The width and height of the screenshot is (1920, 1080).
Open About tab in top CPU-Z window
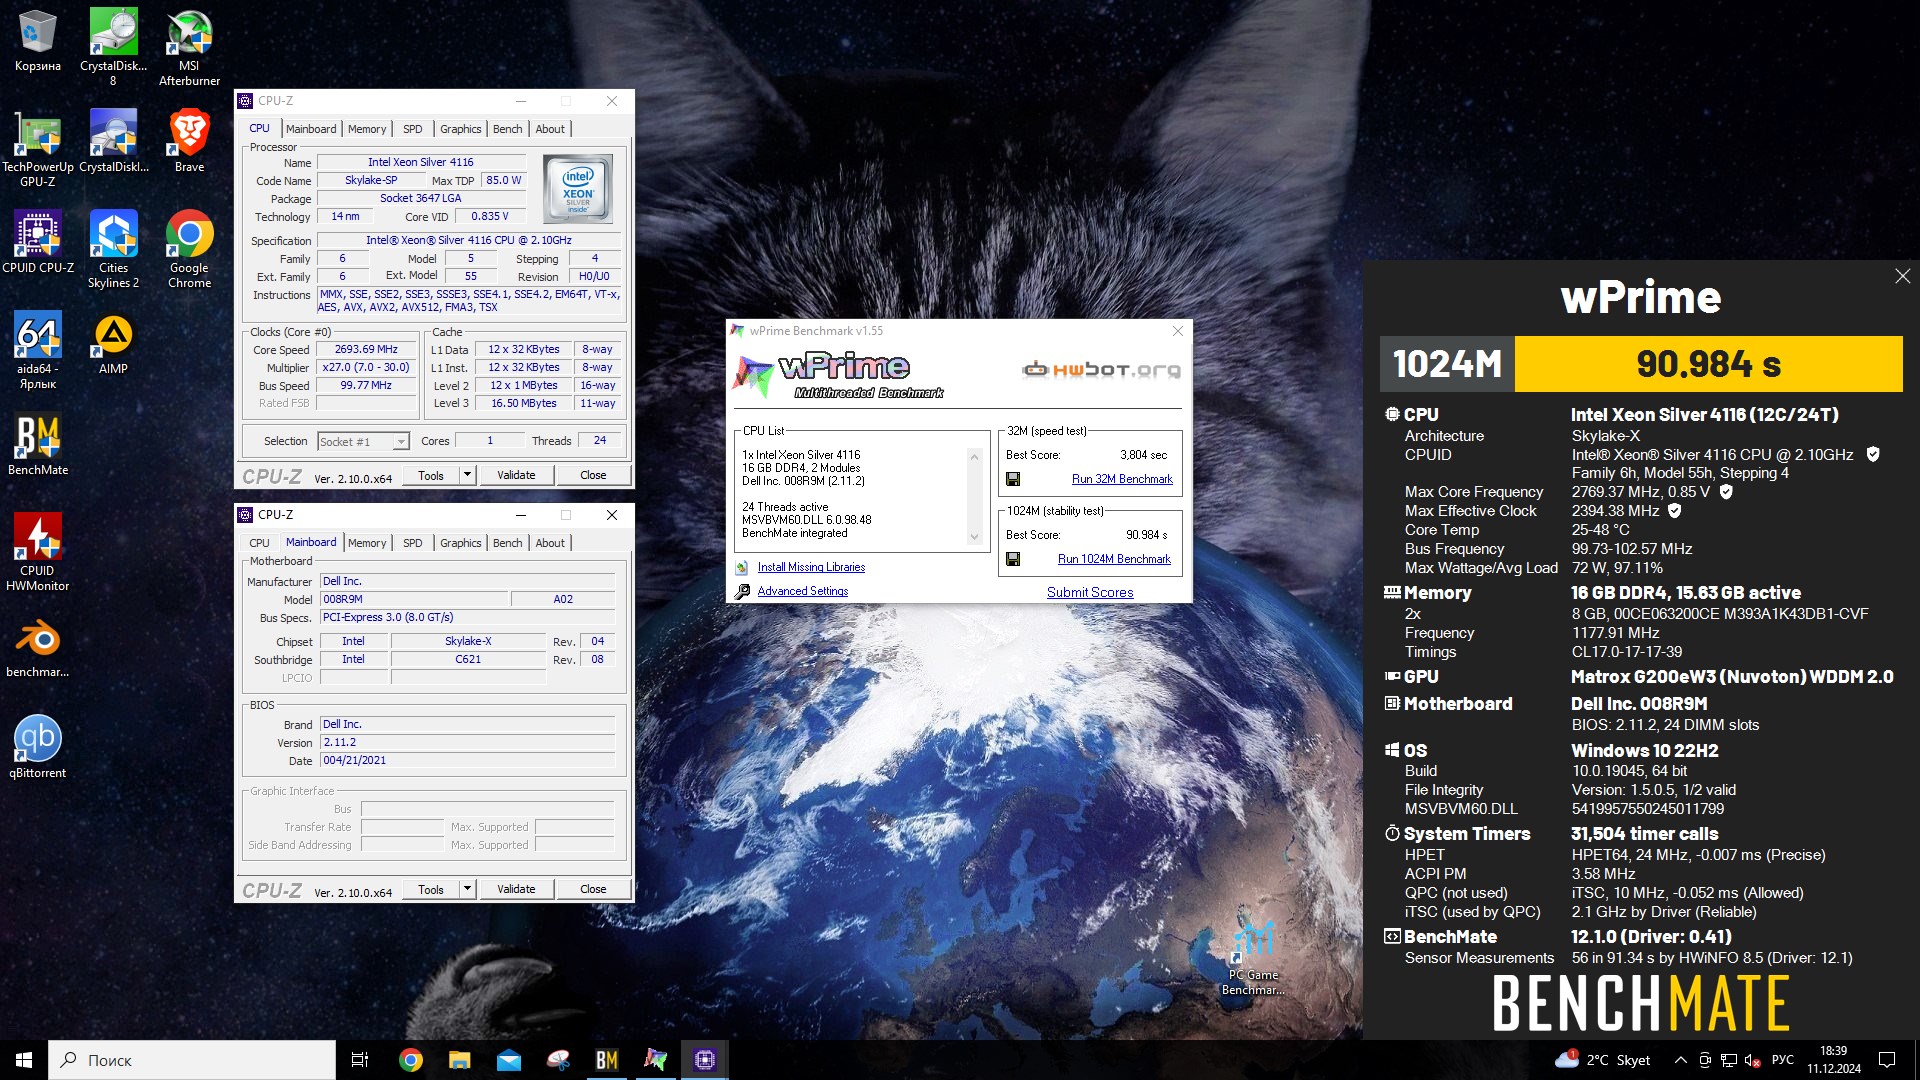(550, 129)
